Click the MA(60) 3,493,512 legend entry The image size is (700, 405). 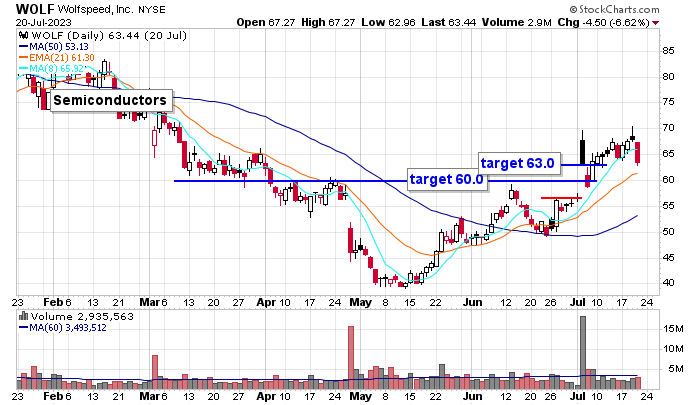[62, 328]
